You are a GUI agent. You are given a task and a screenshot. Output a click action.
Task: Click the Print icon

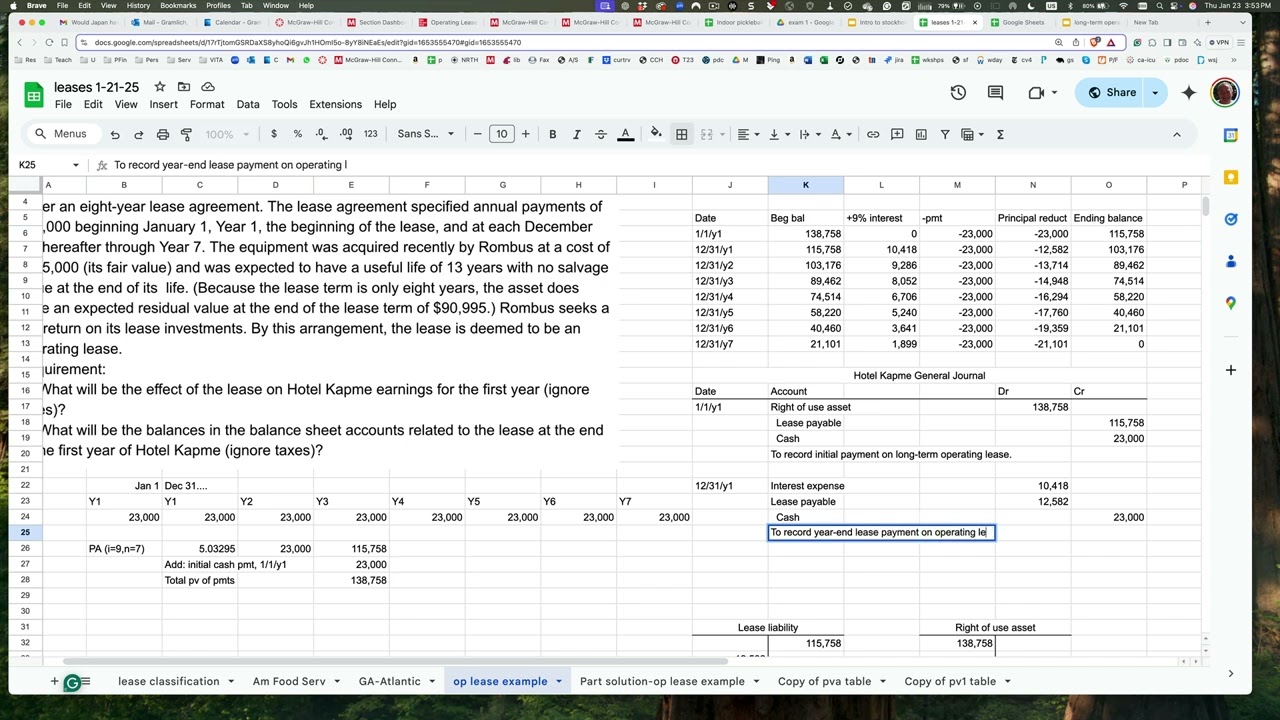click(162, 134)
